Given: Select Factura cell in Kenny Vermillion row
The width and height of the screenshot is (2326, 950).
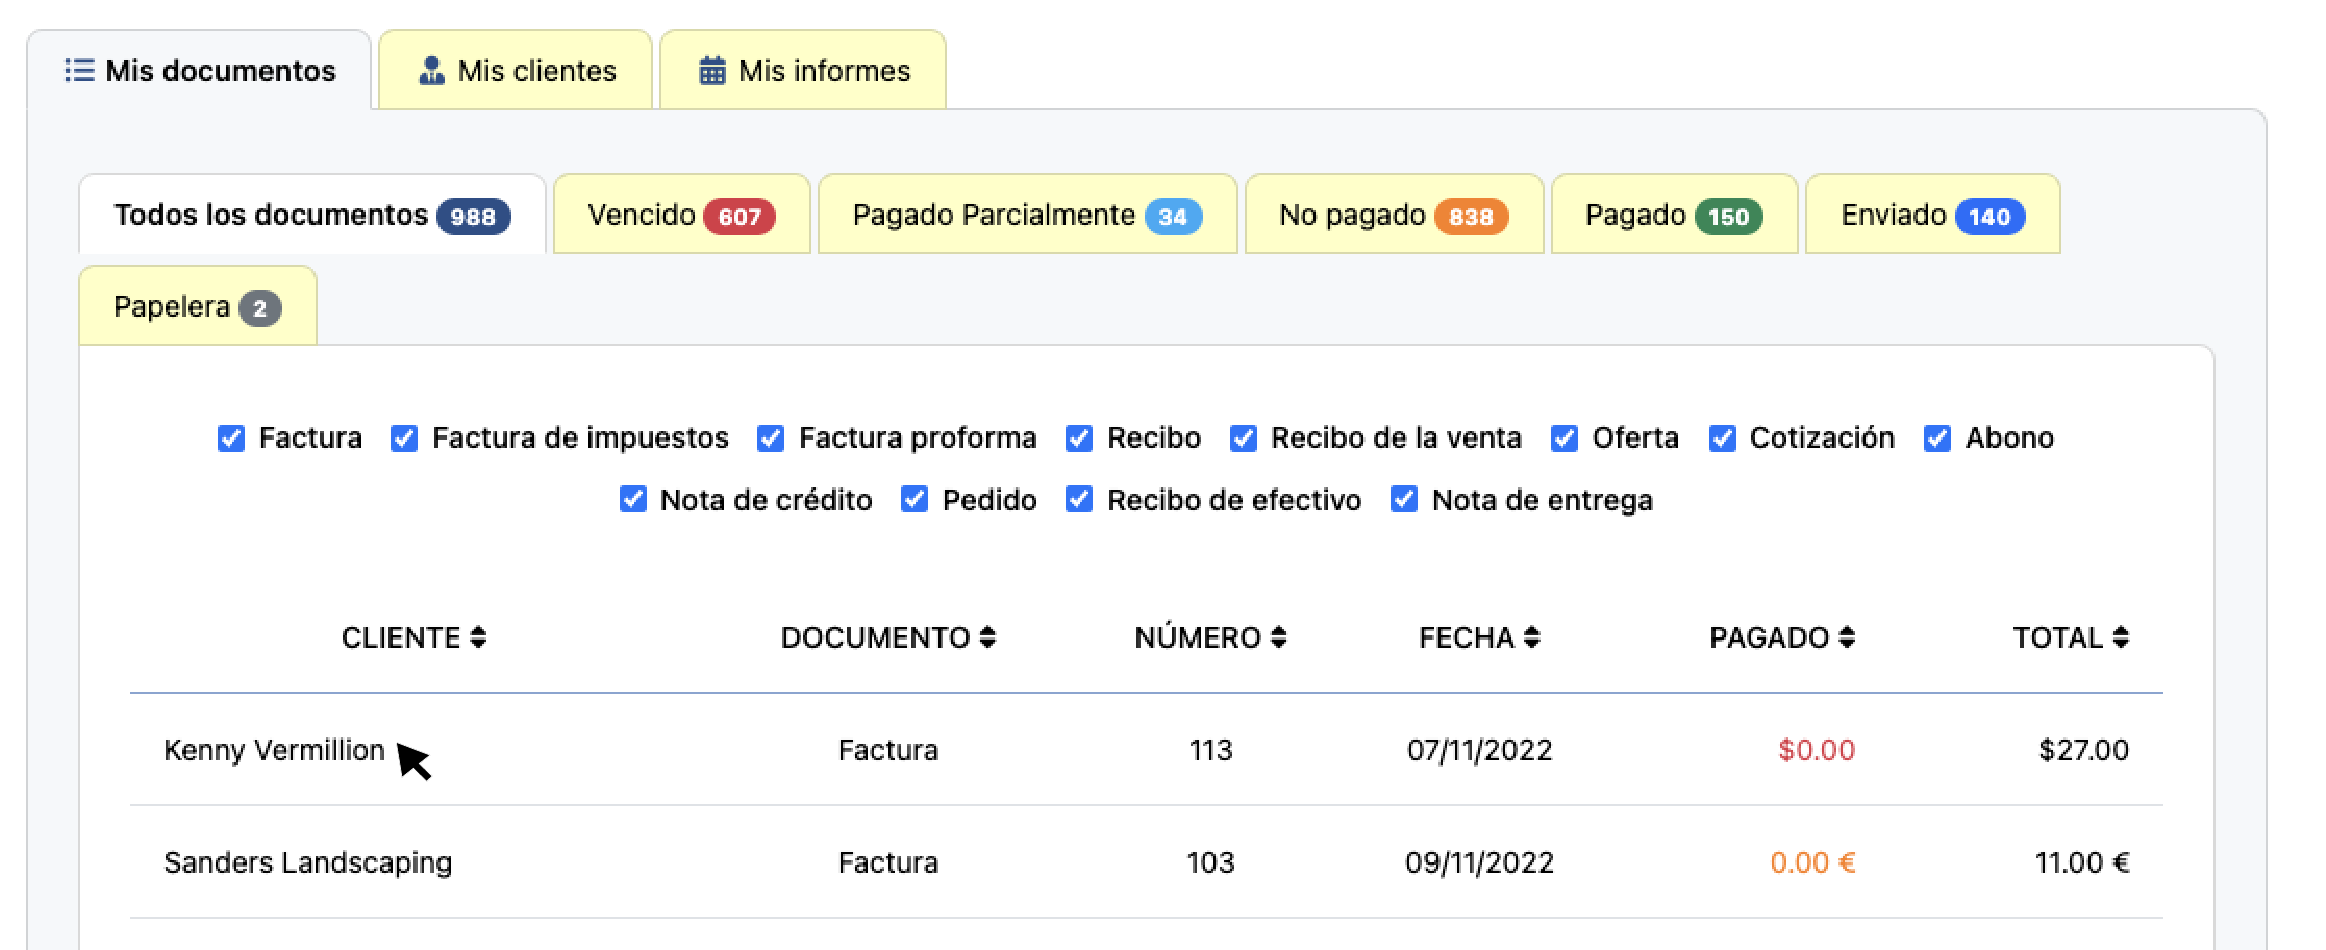Looking at the screenshot, I should (888, 750).
